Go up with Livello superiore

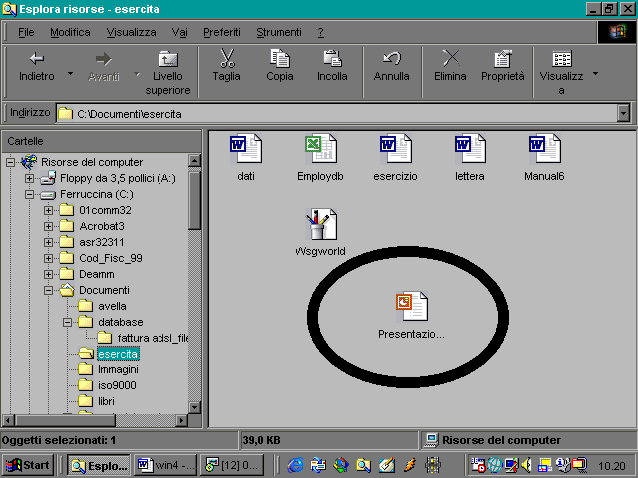(168, 73)
